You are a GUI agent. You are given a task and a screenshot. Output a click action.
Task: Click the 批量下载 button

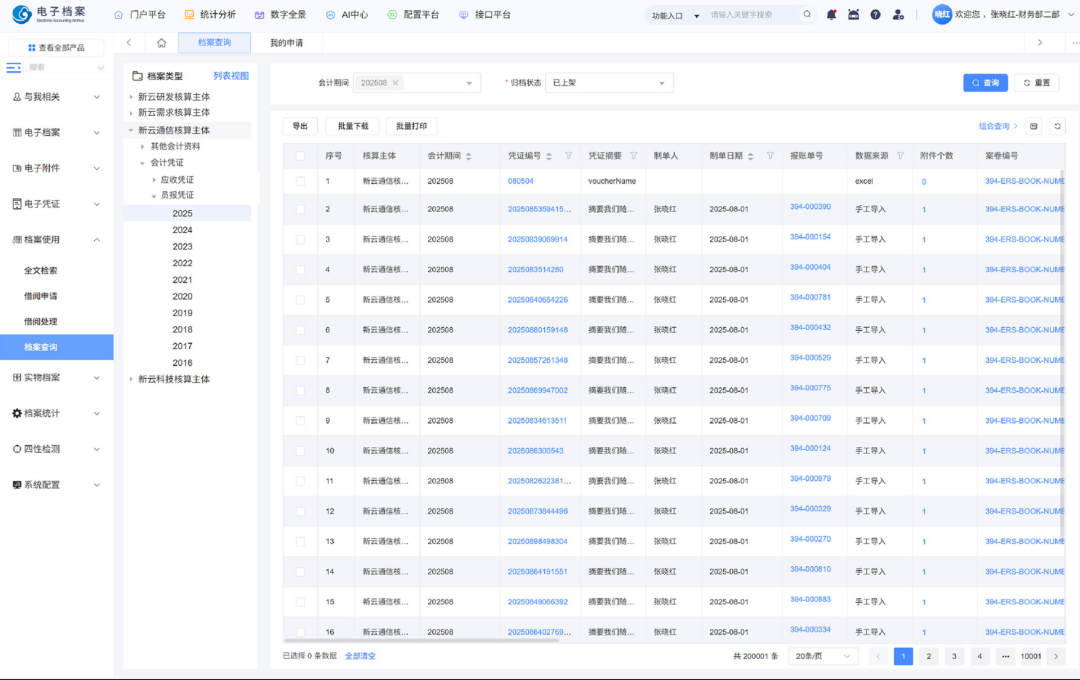pos(352,126)
